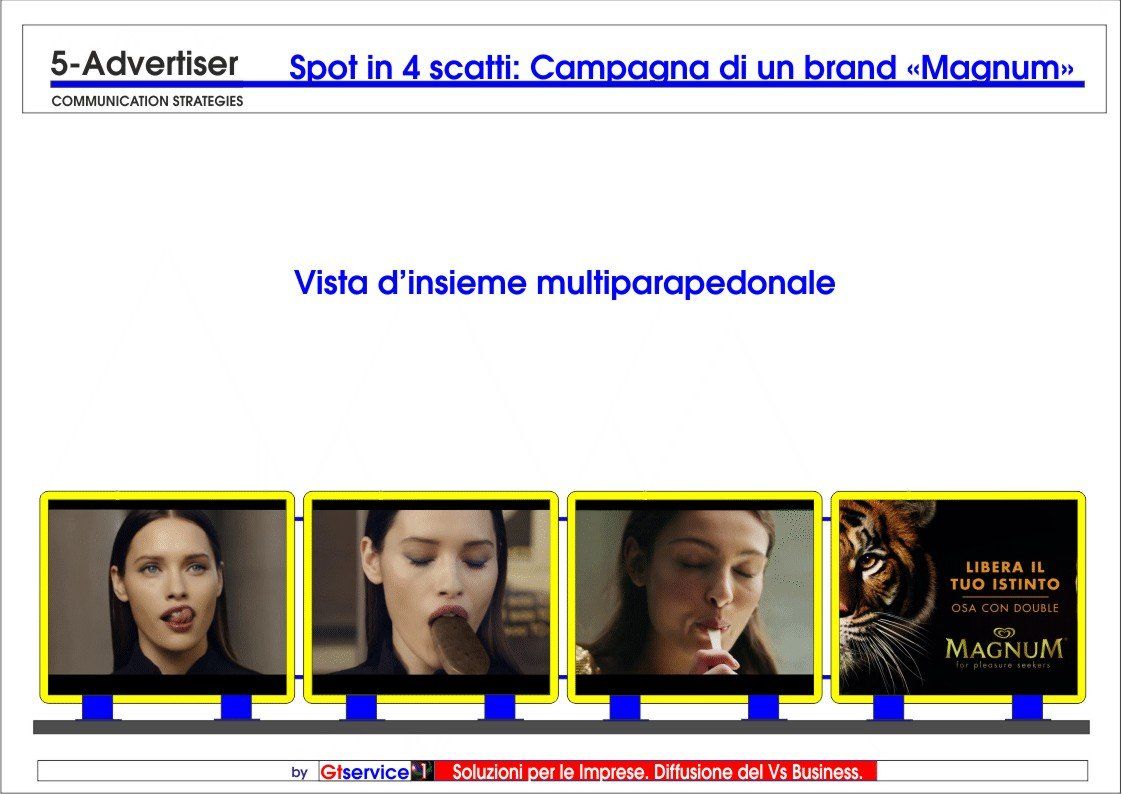Open the 'Spot in 4 scatti' Magnum title link
Viewport: 1122px width, 794px height.
point(681,67)
